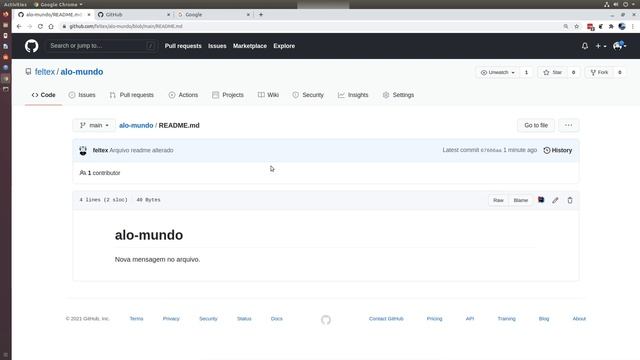
Task: Click Contact GitHub footer link
Action: (x=386, y=318)
